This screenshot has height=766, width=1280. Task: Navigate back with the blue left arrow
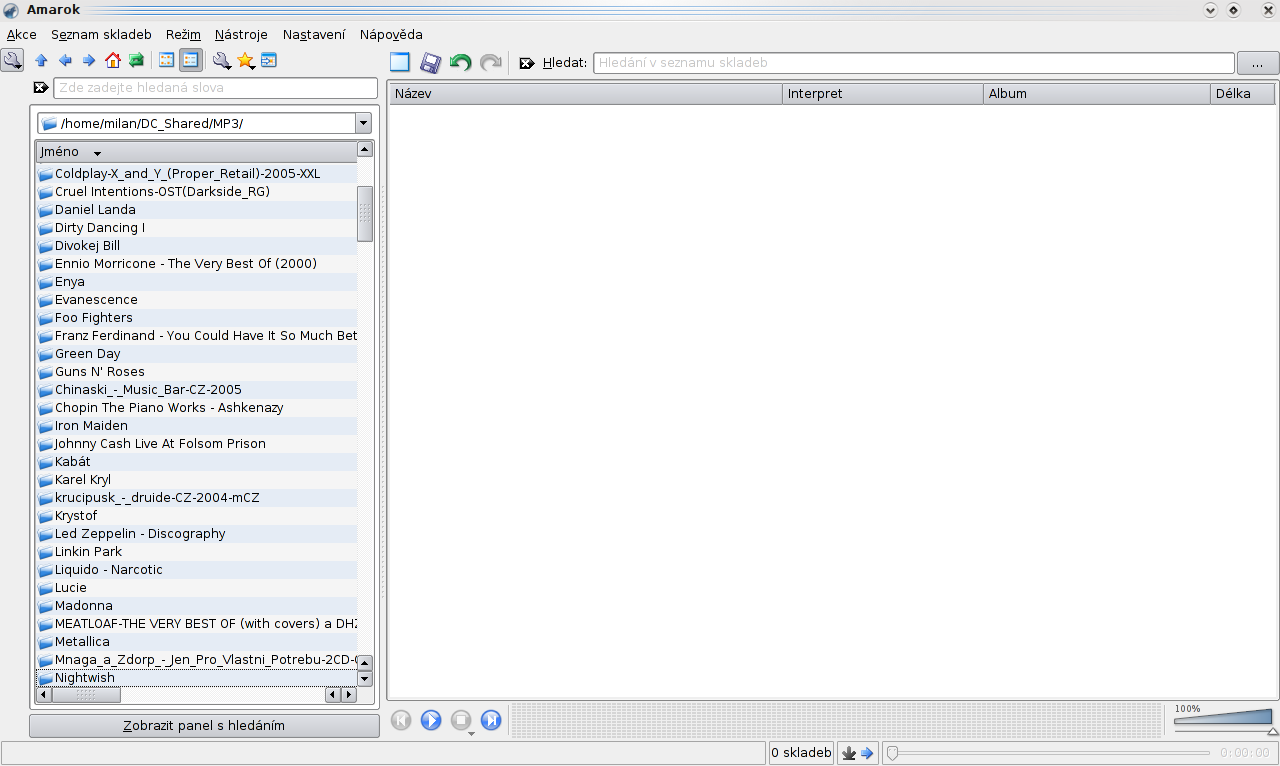[x=65, y=61]
